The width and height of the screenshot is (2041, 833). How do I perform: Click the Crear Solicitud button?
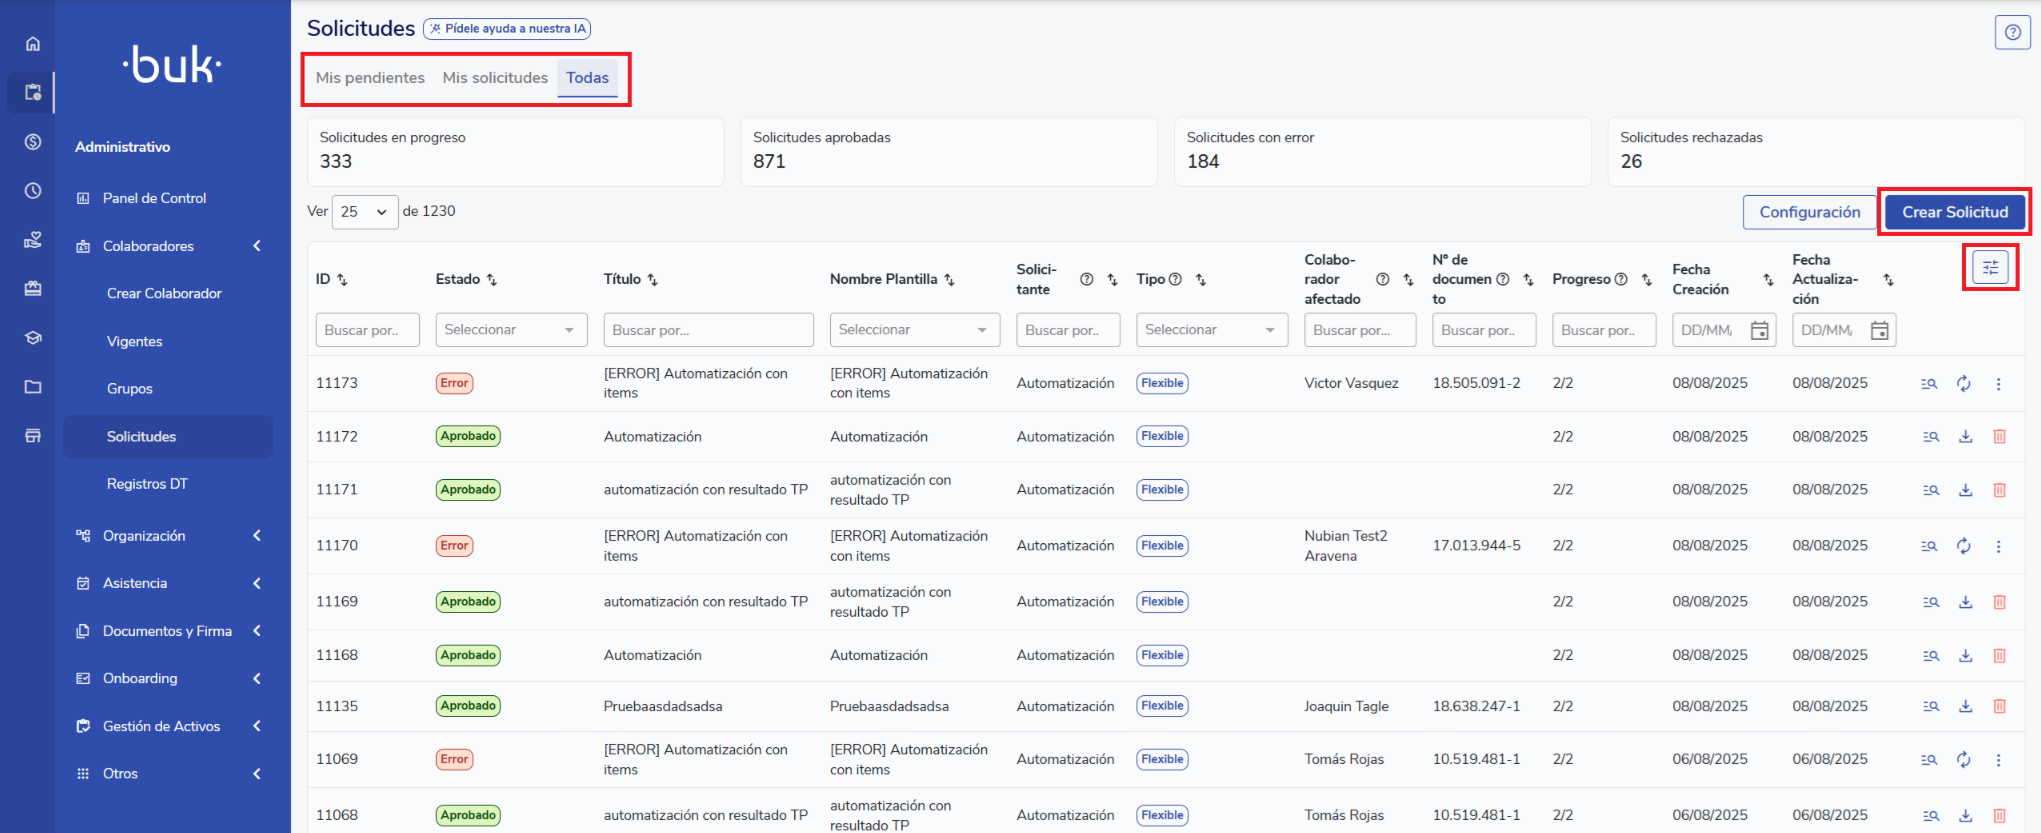[1954, 212]
